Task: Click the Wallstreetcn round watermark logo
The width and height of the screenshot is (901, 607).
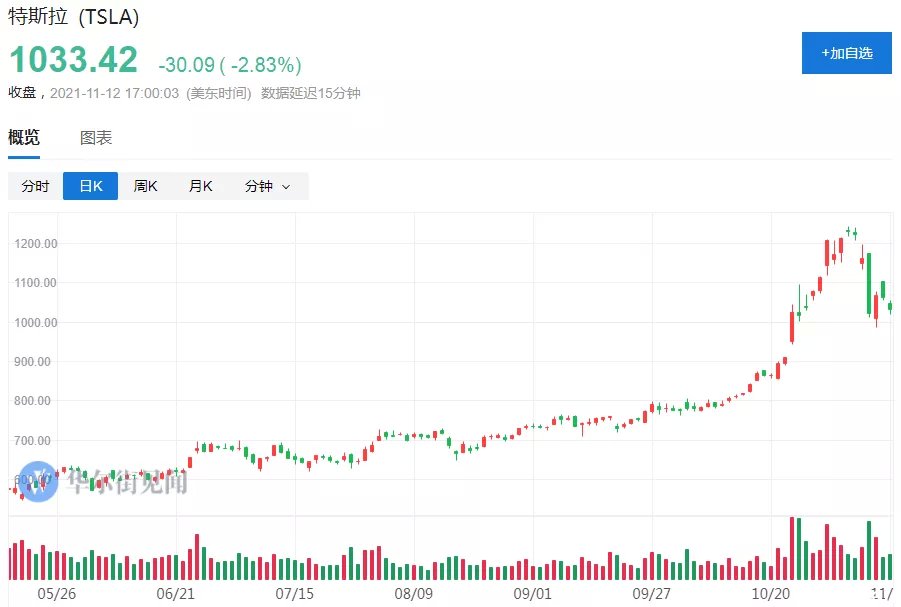Action: (38, 482)
